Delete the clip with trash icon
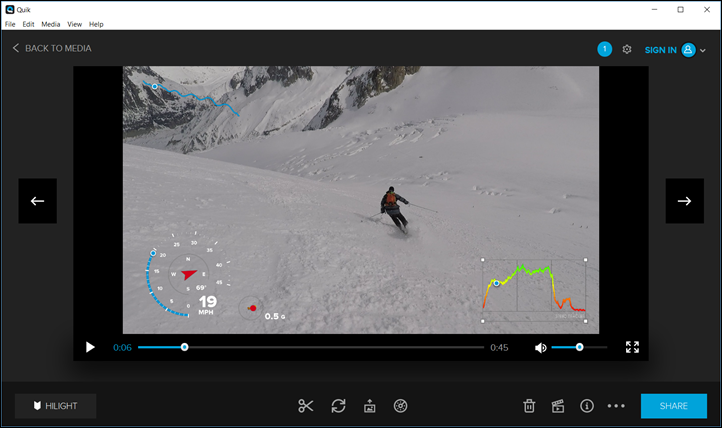 529,406
